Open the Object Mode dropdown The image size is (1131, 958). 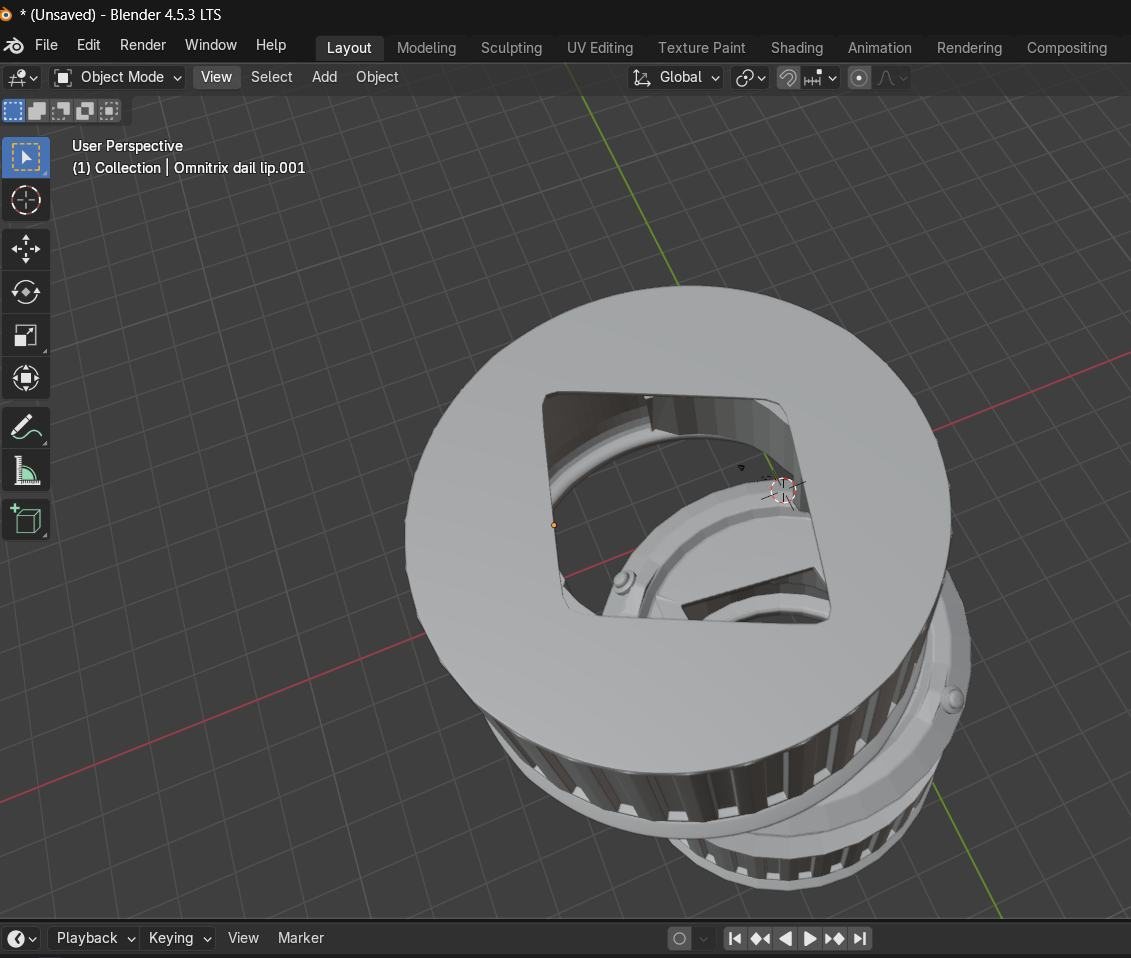[x=119, y=77]
